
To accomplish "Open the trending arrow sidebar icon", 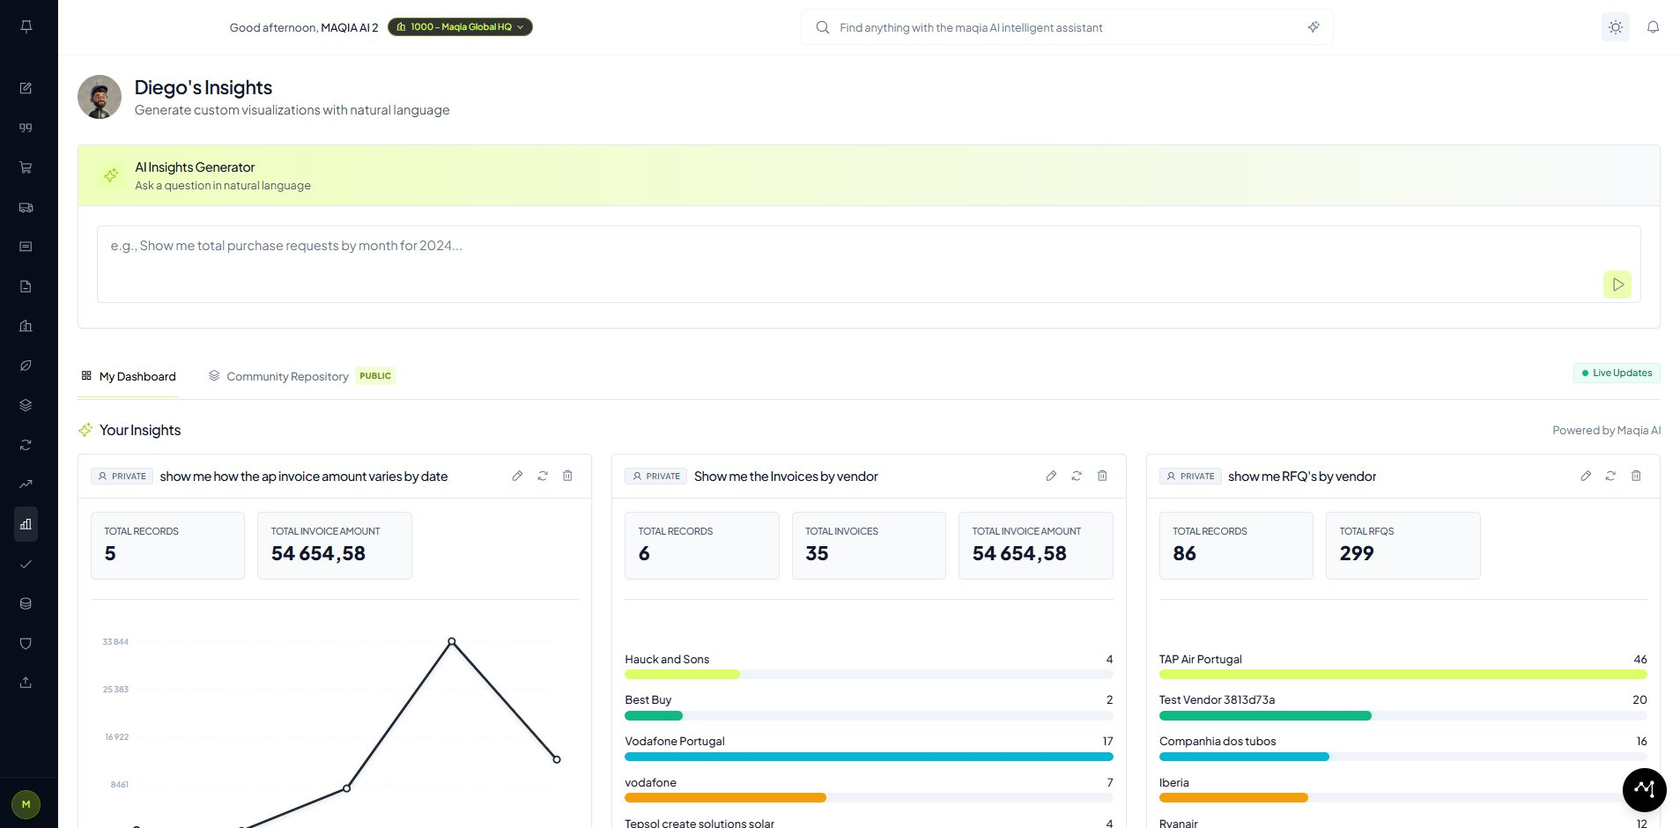I will pyautogui.click(x=26, y=484).
